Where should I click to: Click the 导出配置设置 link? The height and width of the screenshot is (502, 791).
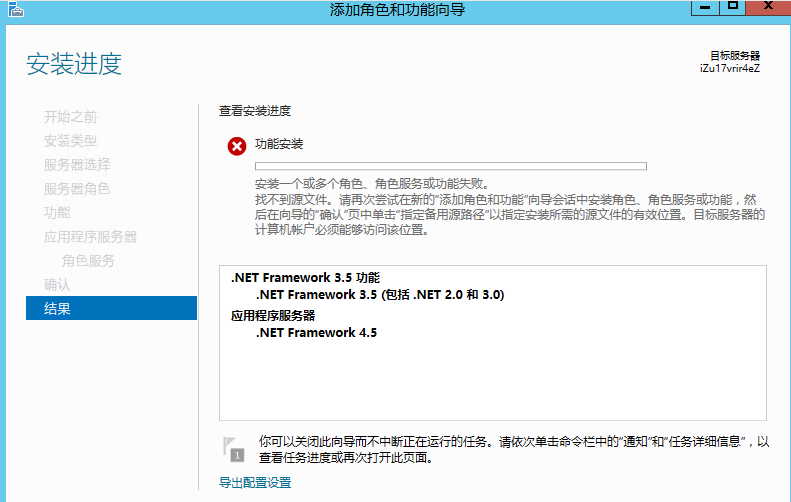255,483
